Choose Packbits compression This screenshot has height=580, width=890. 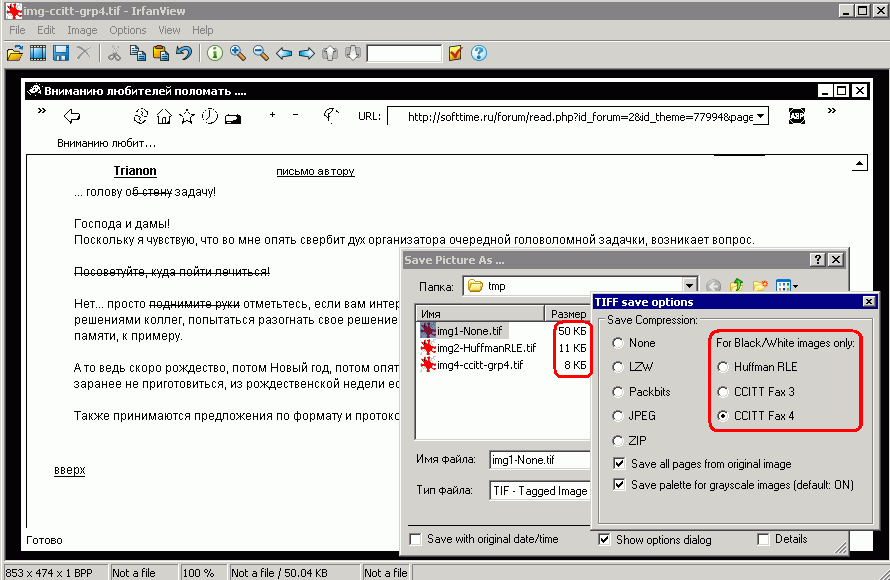click(x=618, y=392)
